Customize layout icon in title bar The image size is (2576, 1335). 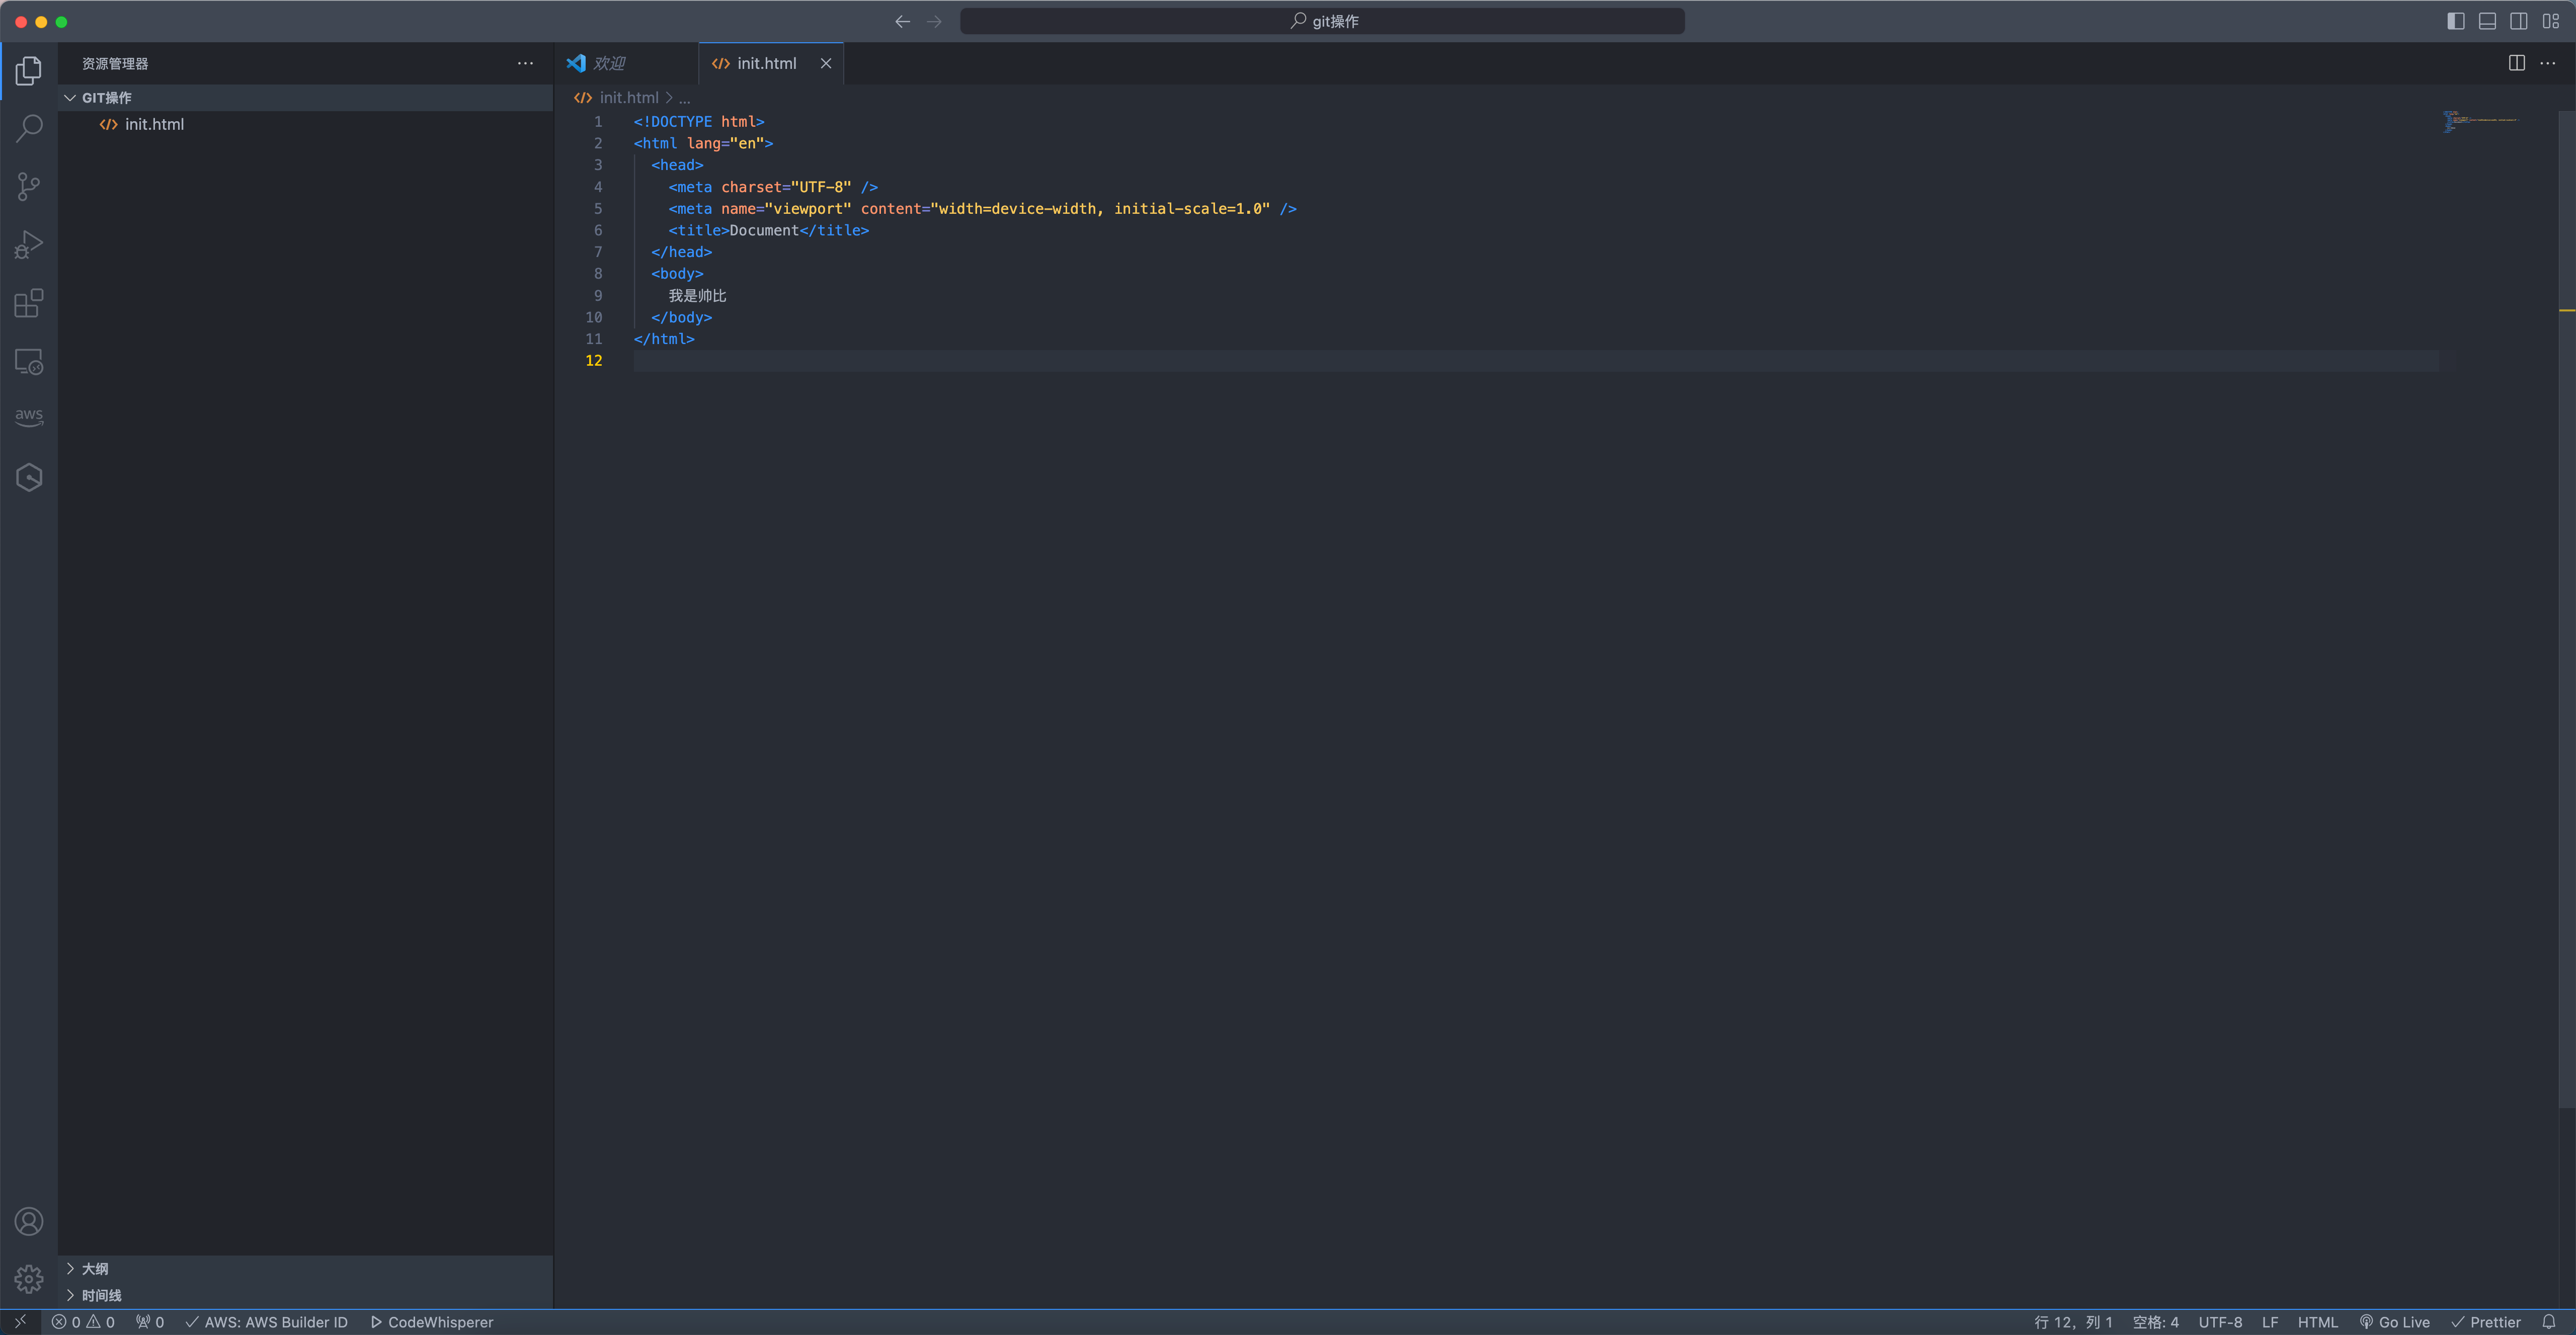[x=2551, y=21]
